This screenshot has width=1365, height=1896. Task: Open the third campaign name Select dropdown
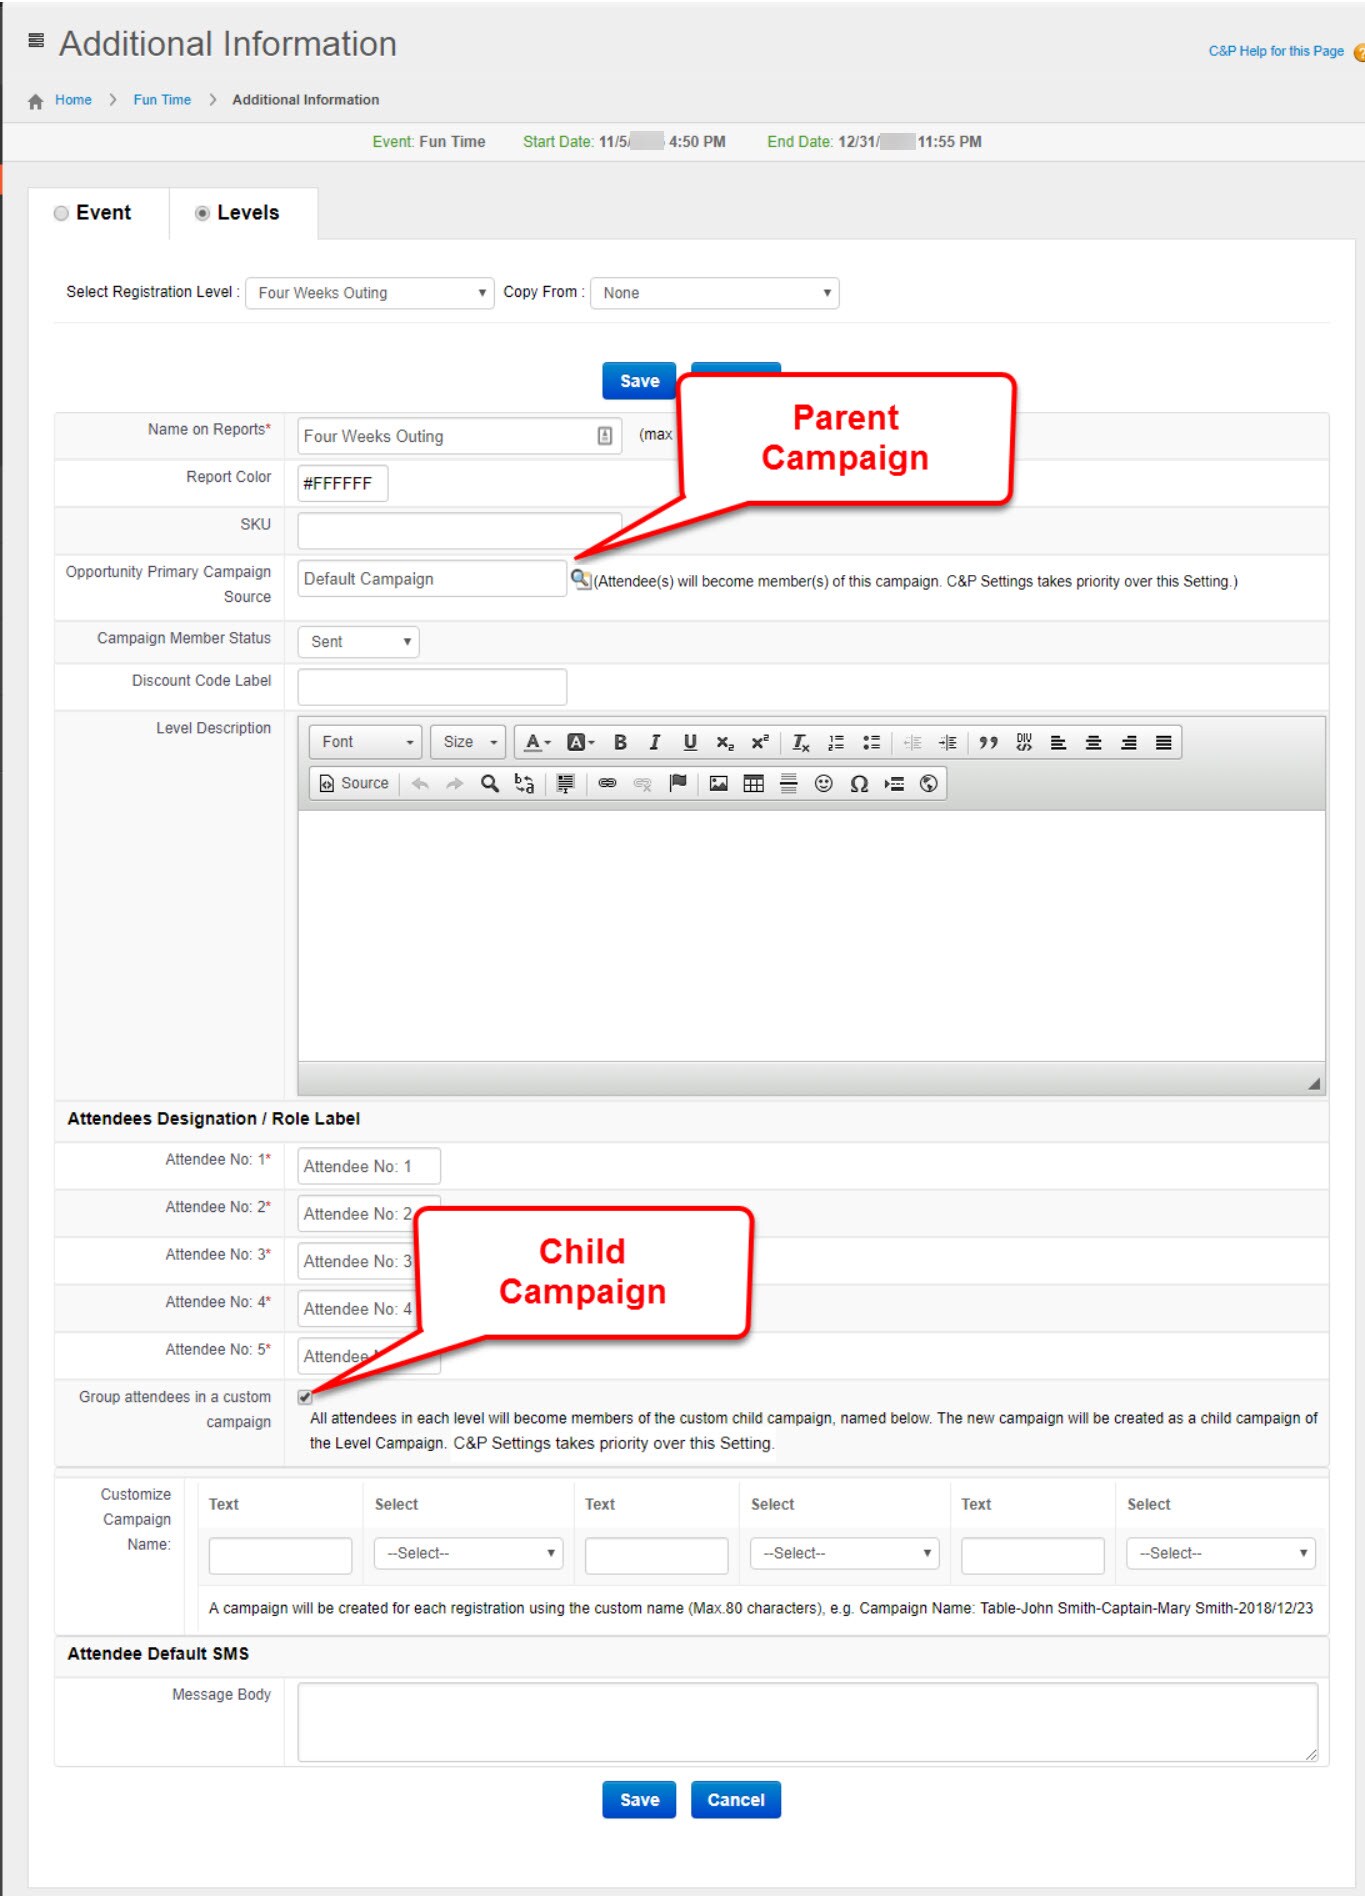pyautogui.click(x=1221, y=1553)
